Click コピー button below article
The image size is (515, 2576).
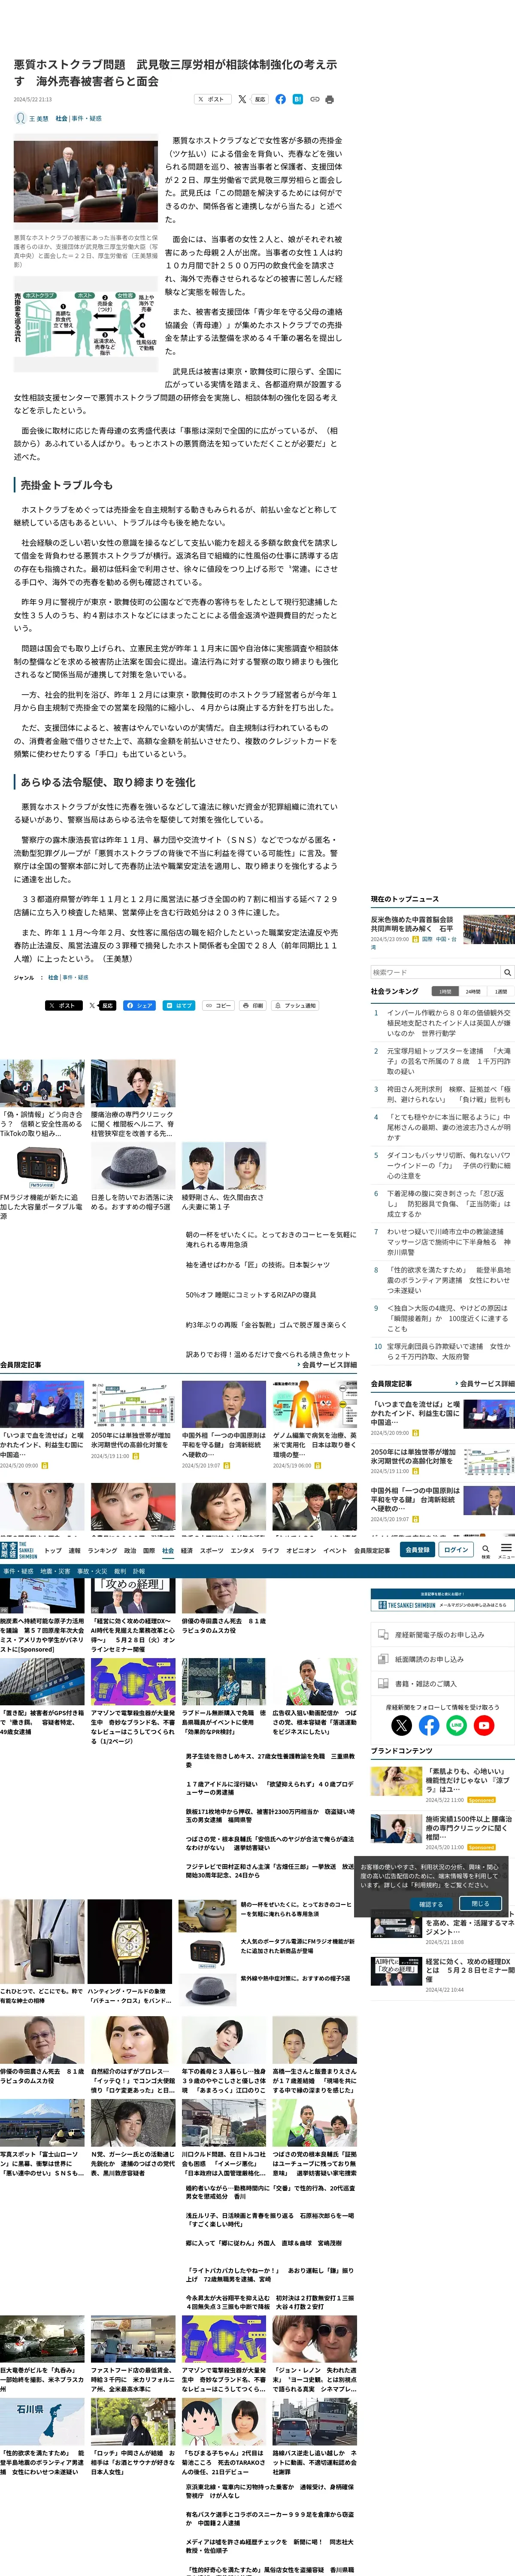218,1005
